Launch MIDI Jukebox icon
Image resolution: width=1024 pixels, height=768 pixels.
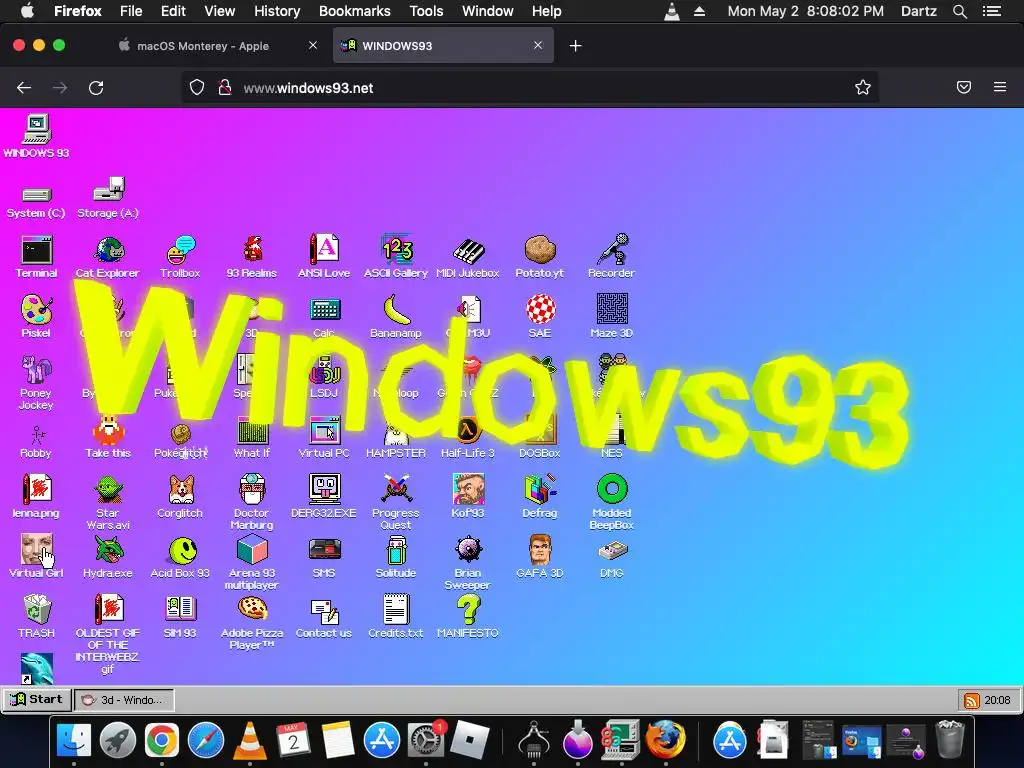468,250
